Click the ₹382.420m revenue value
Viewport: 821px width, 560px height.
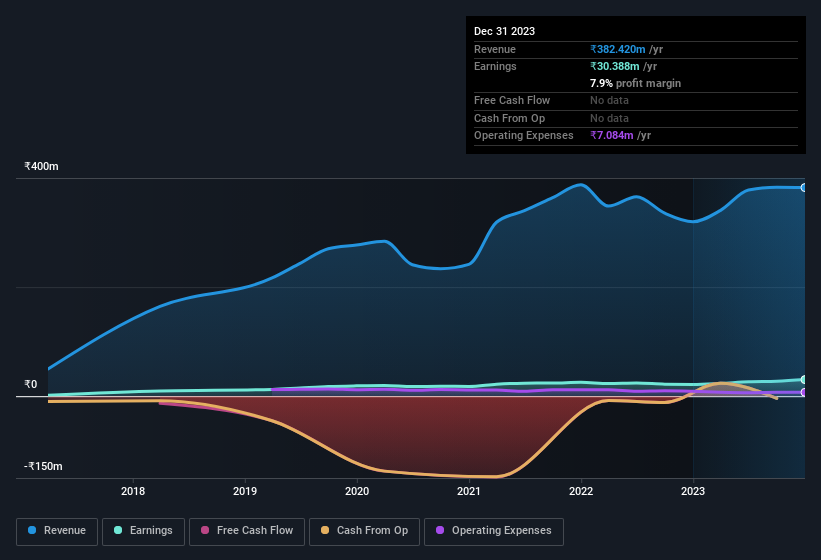618,49
